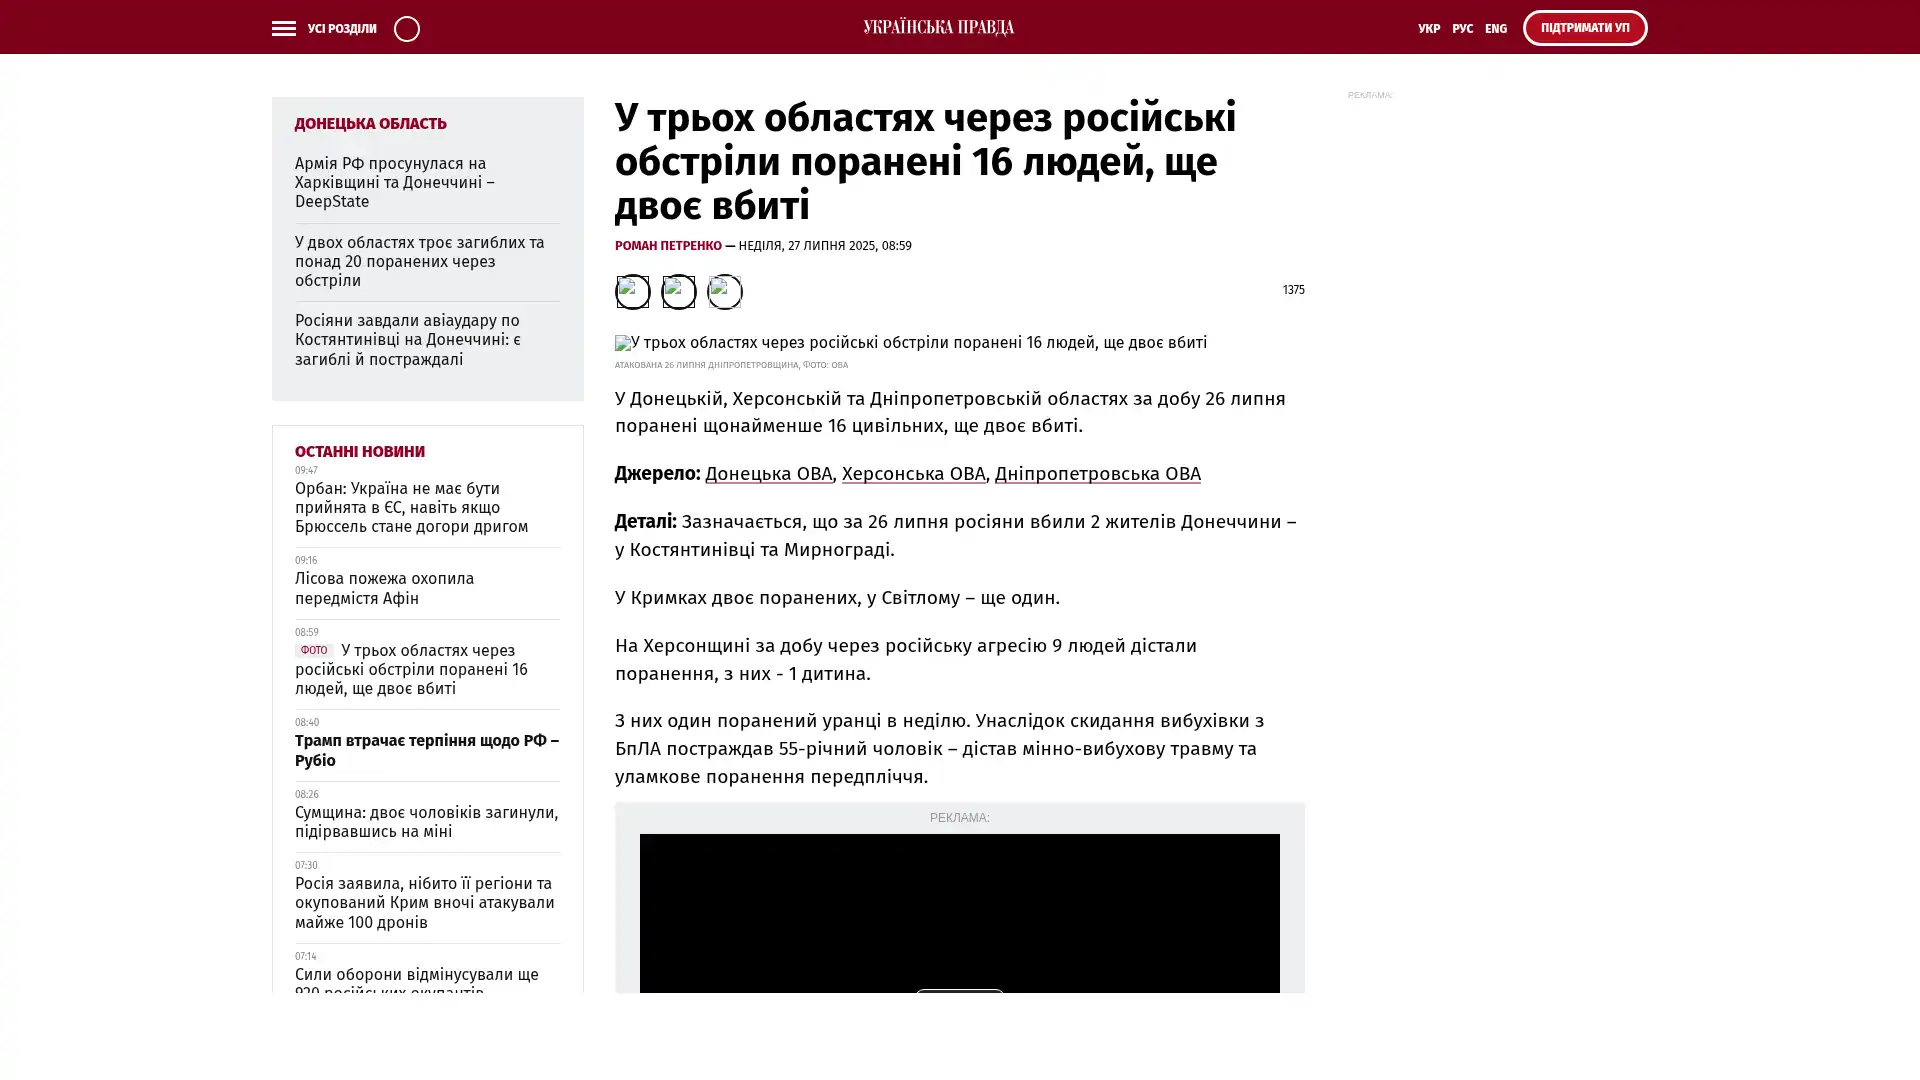This screenshot has width=1920, height=1080.
Task: Click the circular search icon in header
Action: pyautogui.click(x=406, y=28)
